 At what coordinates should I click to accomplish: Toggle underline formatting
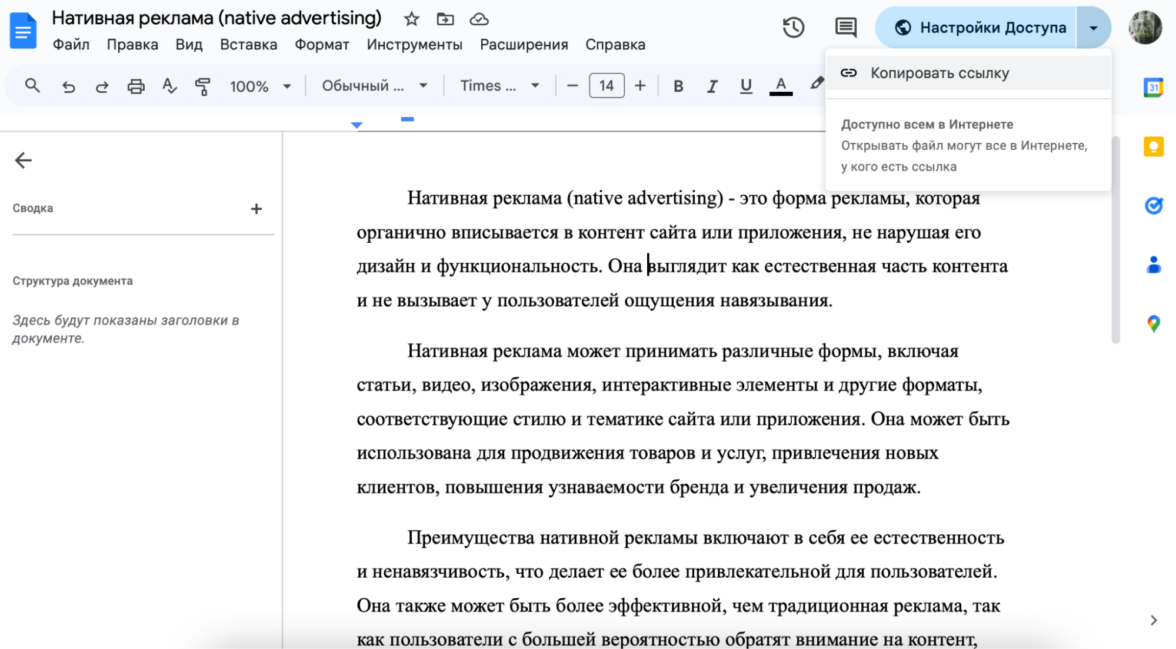pyautogui.click(x=746, y=86)
